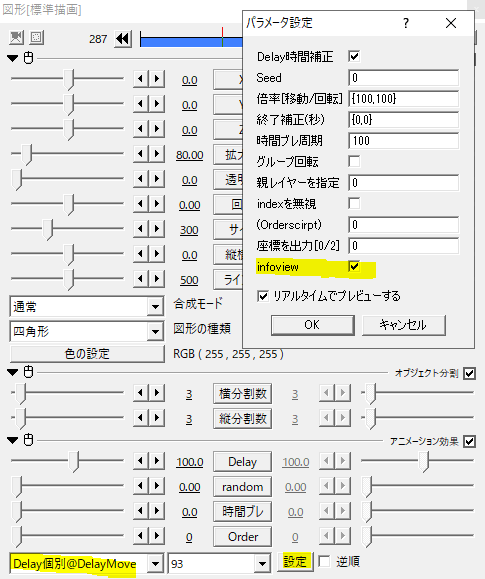Click the mouse icon of the アニメーション効果 section
485x579 pixels.
(x=28, y=440)
